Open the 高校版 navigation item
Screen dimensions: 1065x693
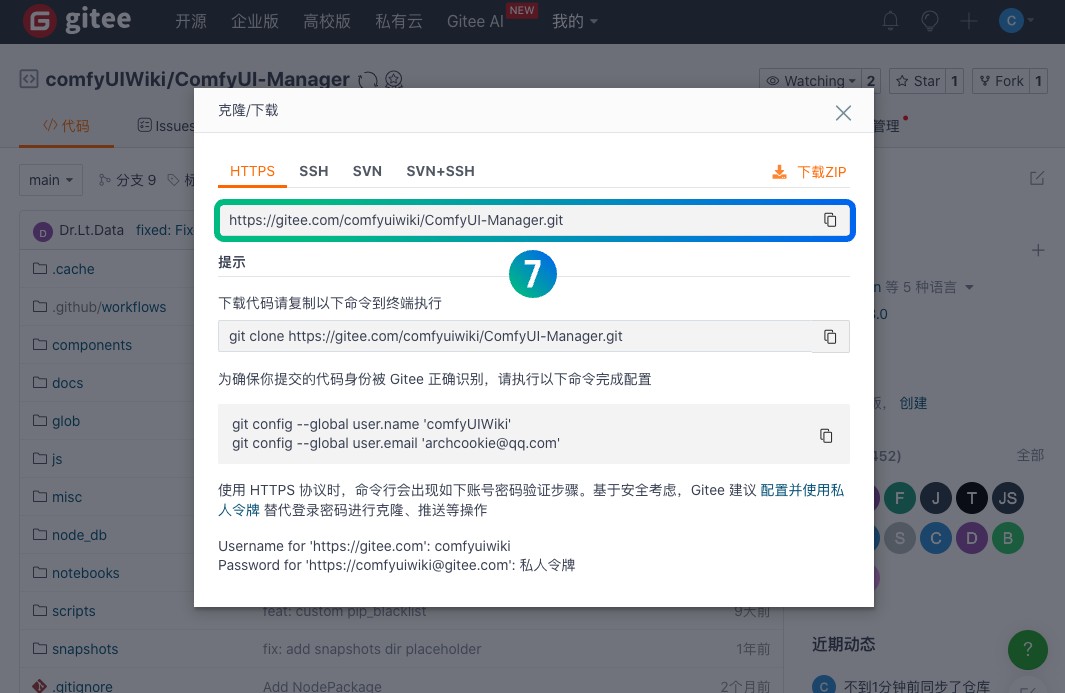[327, 21]
